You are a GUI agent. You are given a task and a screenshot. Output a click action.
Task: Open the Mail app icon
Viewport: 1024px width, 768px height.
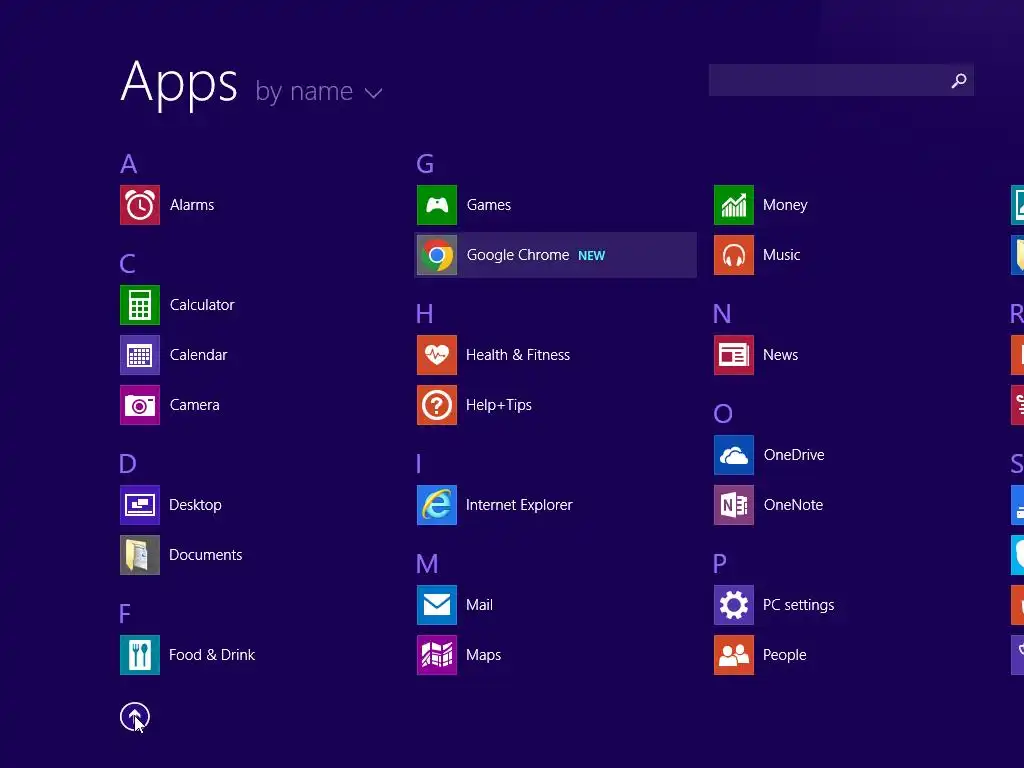[437, 605]
